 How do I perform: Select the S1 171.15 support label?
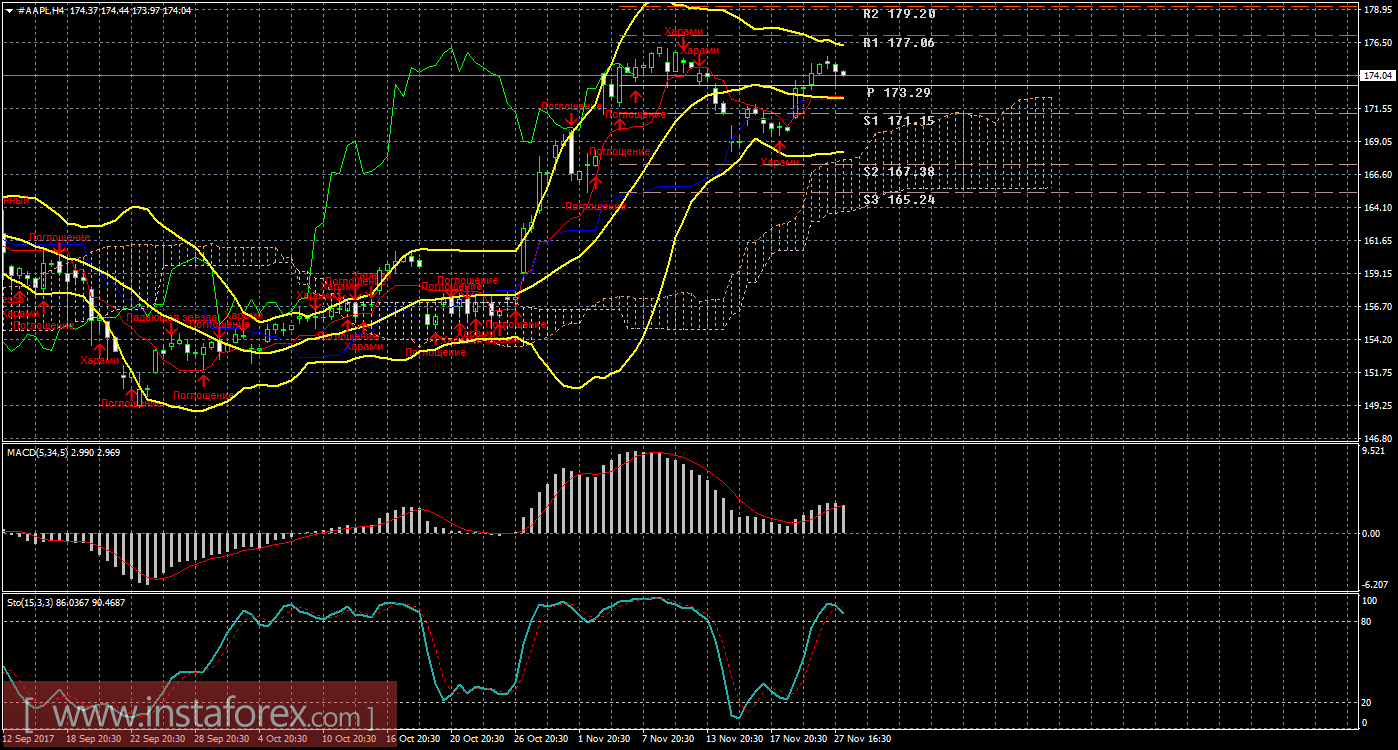click(899, 121)
